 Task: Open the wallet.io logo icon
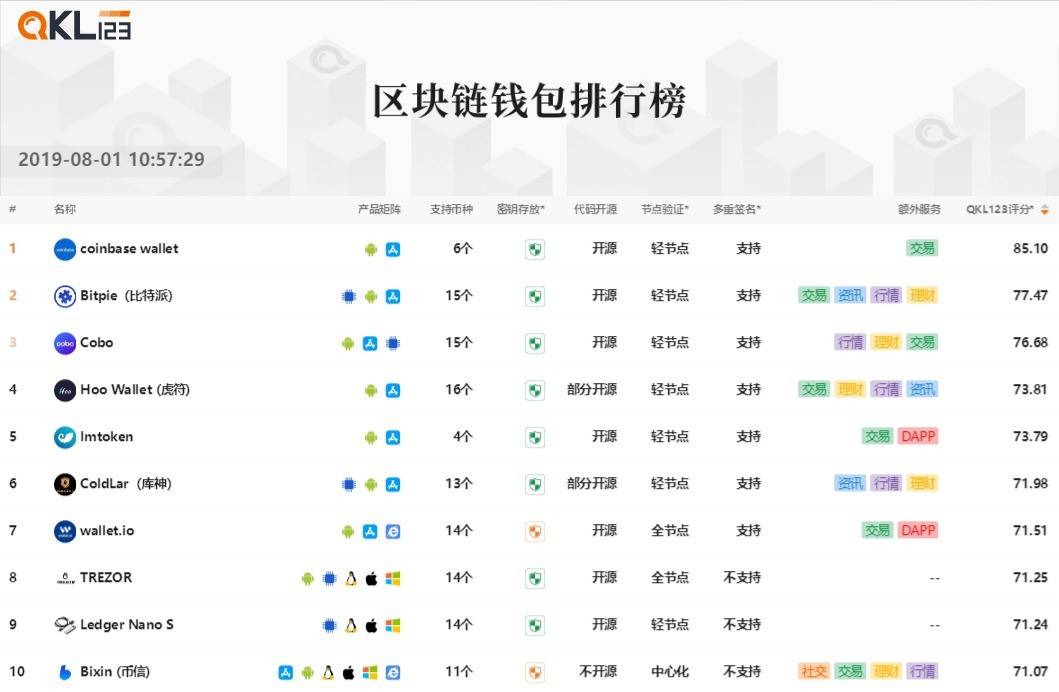tap(65, 531)
